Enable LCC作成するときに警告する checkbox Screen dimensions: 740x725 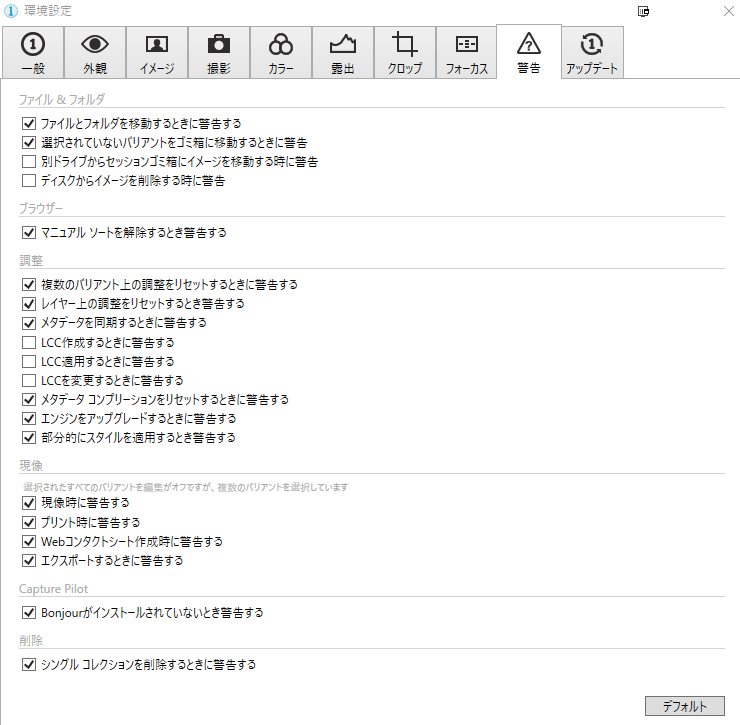tap(28, 342)
